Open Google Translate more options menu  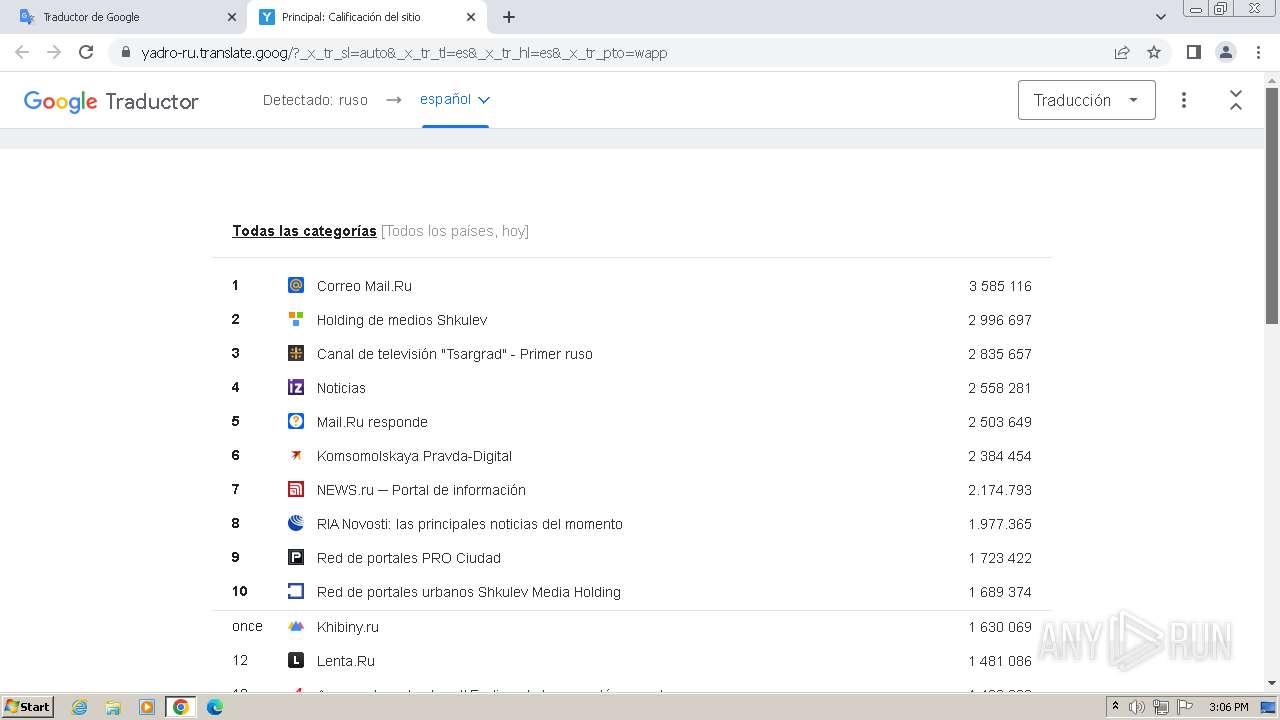click(1184, 100)
